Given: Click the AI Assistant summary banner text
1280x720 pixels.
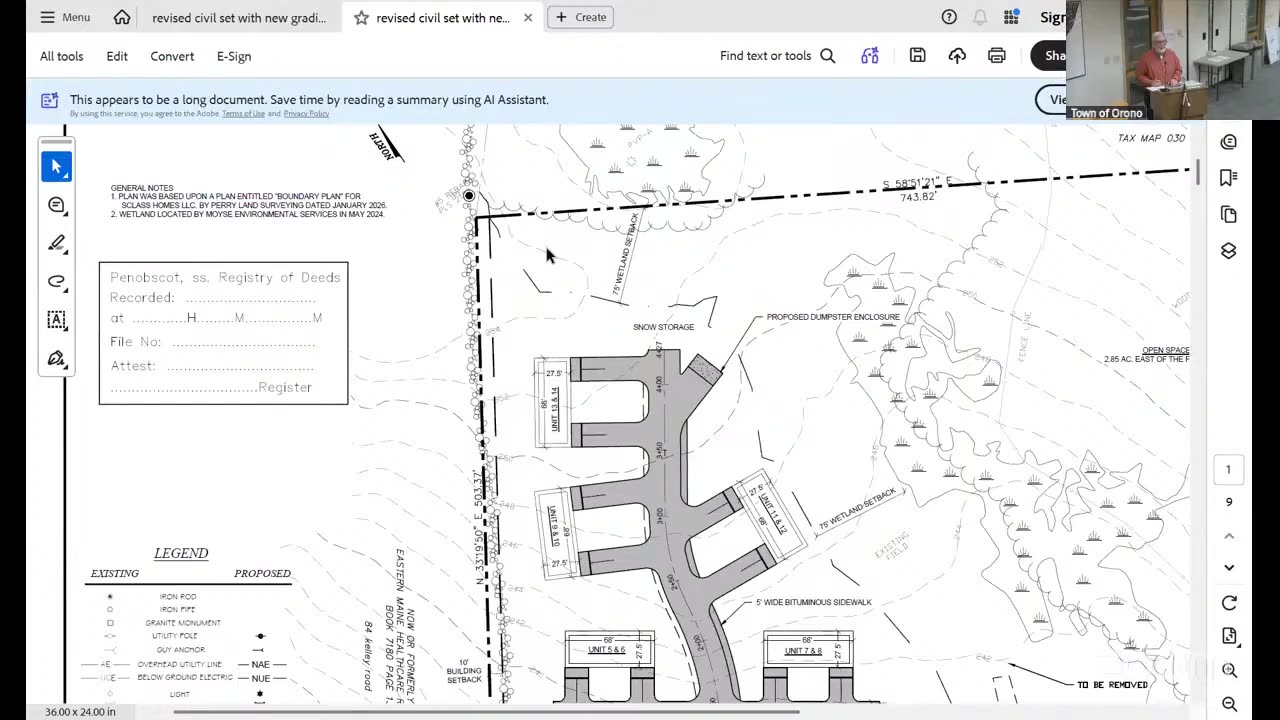Looking at the screenshot, I should [309, 100].
